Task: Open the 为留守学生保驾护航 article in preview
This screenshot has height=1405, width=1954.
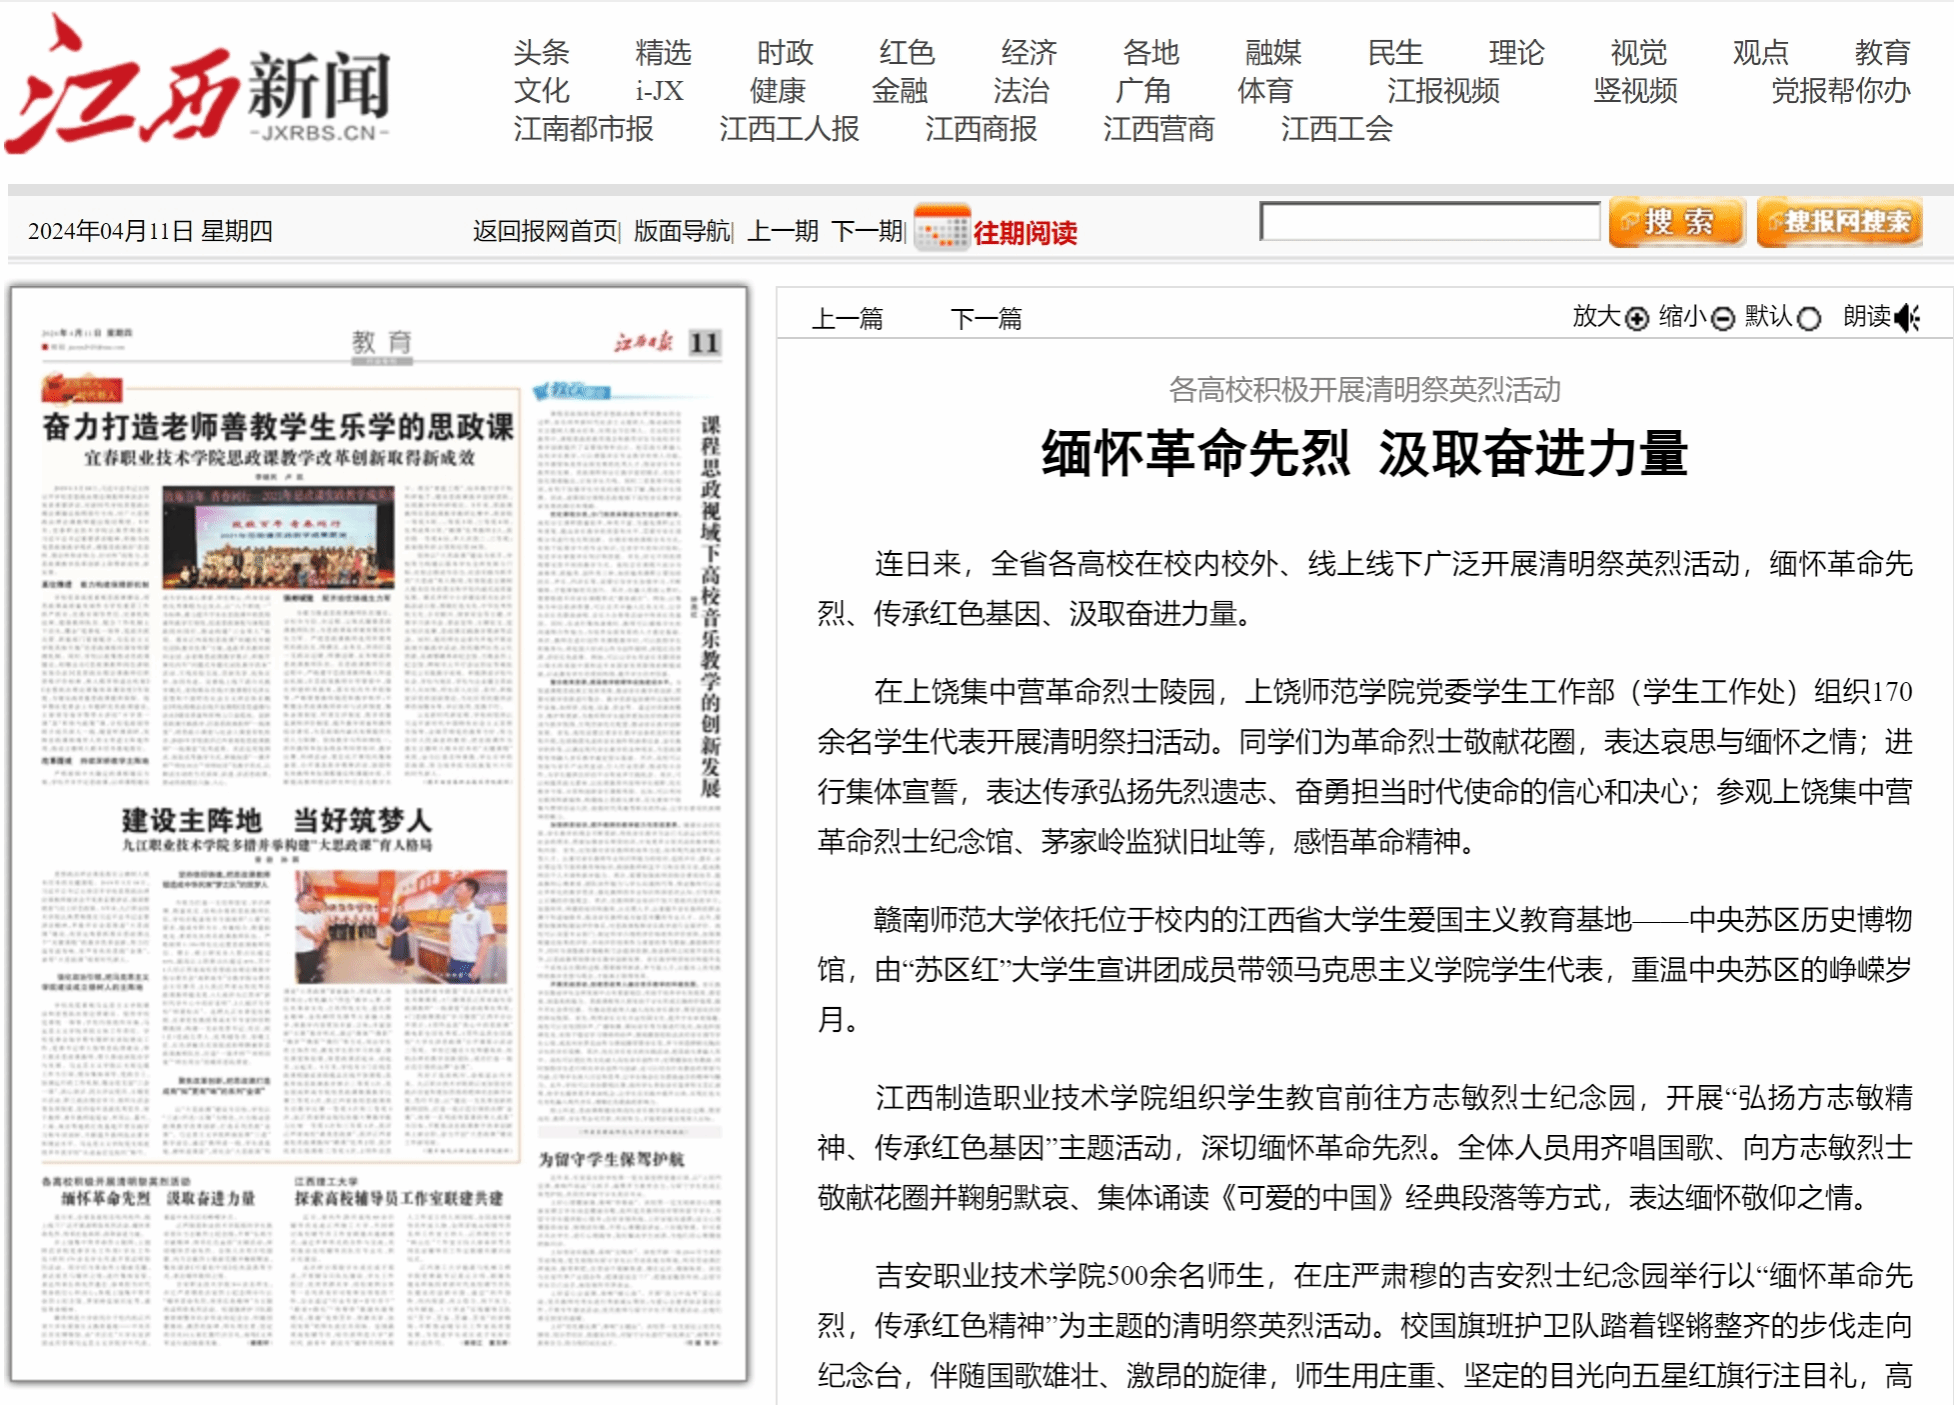Action: (612, 1159)
